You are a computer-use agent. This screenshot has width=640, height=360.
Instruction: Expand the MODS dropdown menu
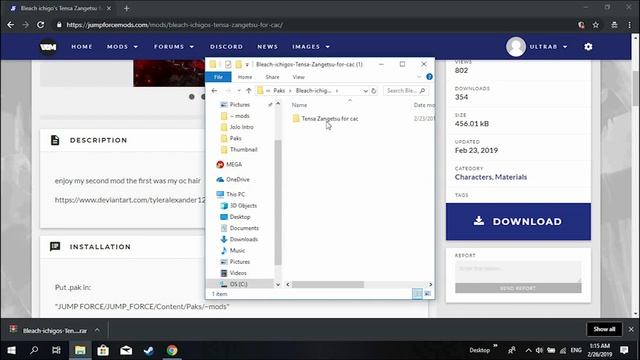122,47
